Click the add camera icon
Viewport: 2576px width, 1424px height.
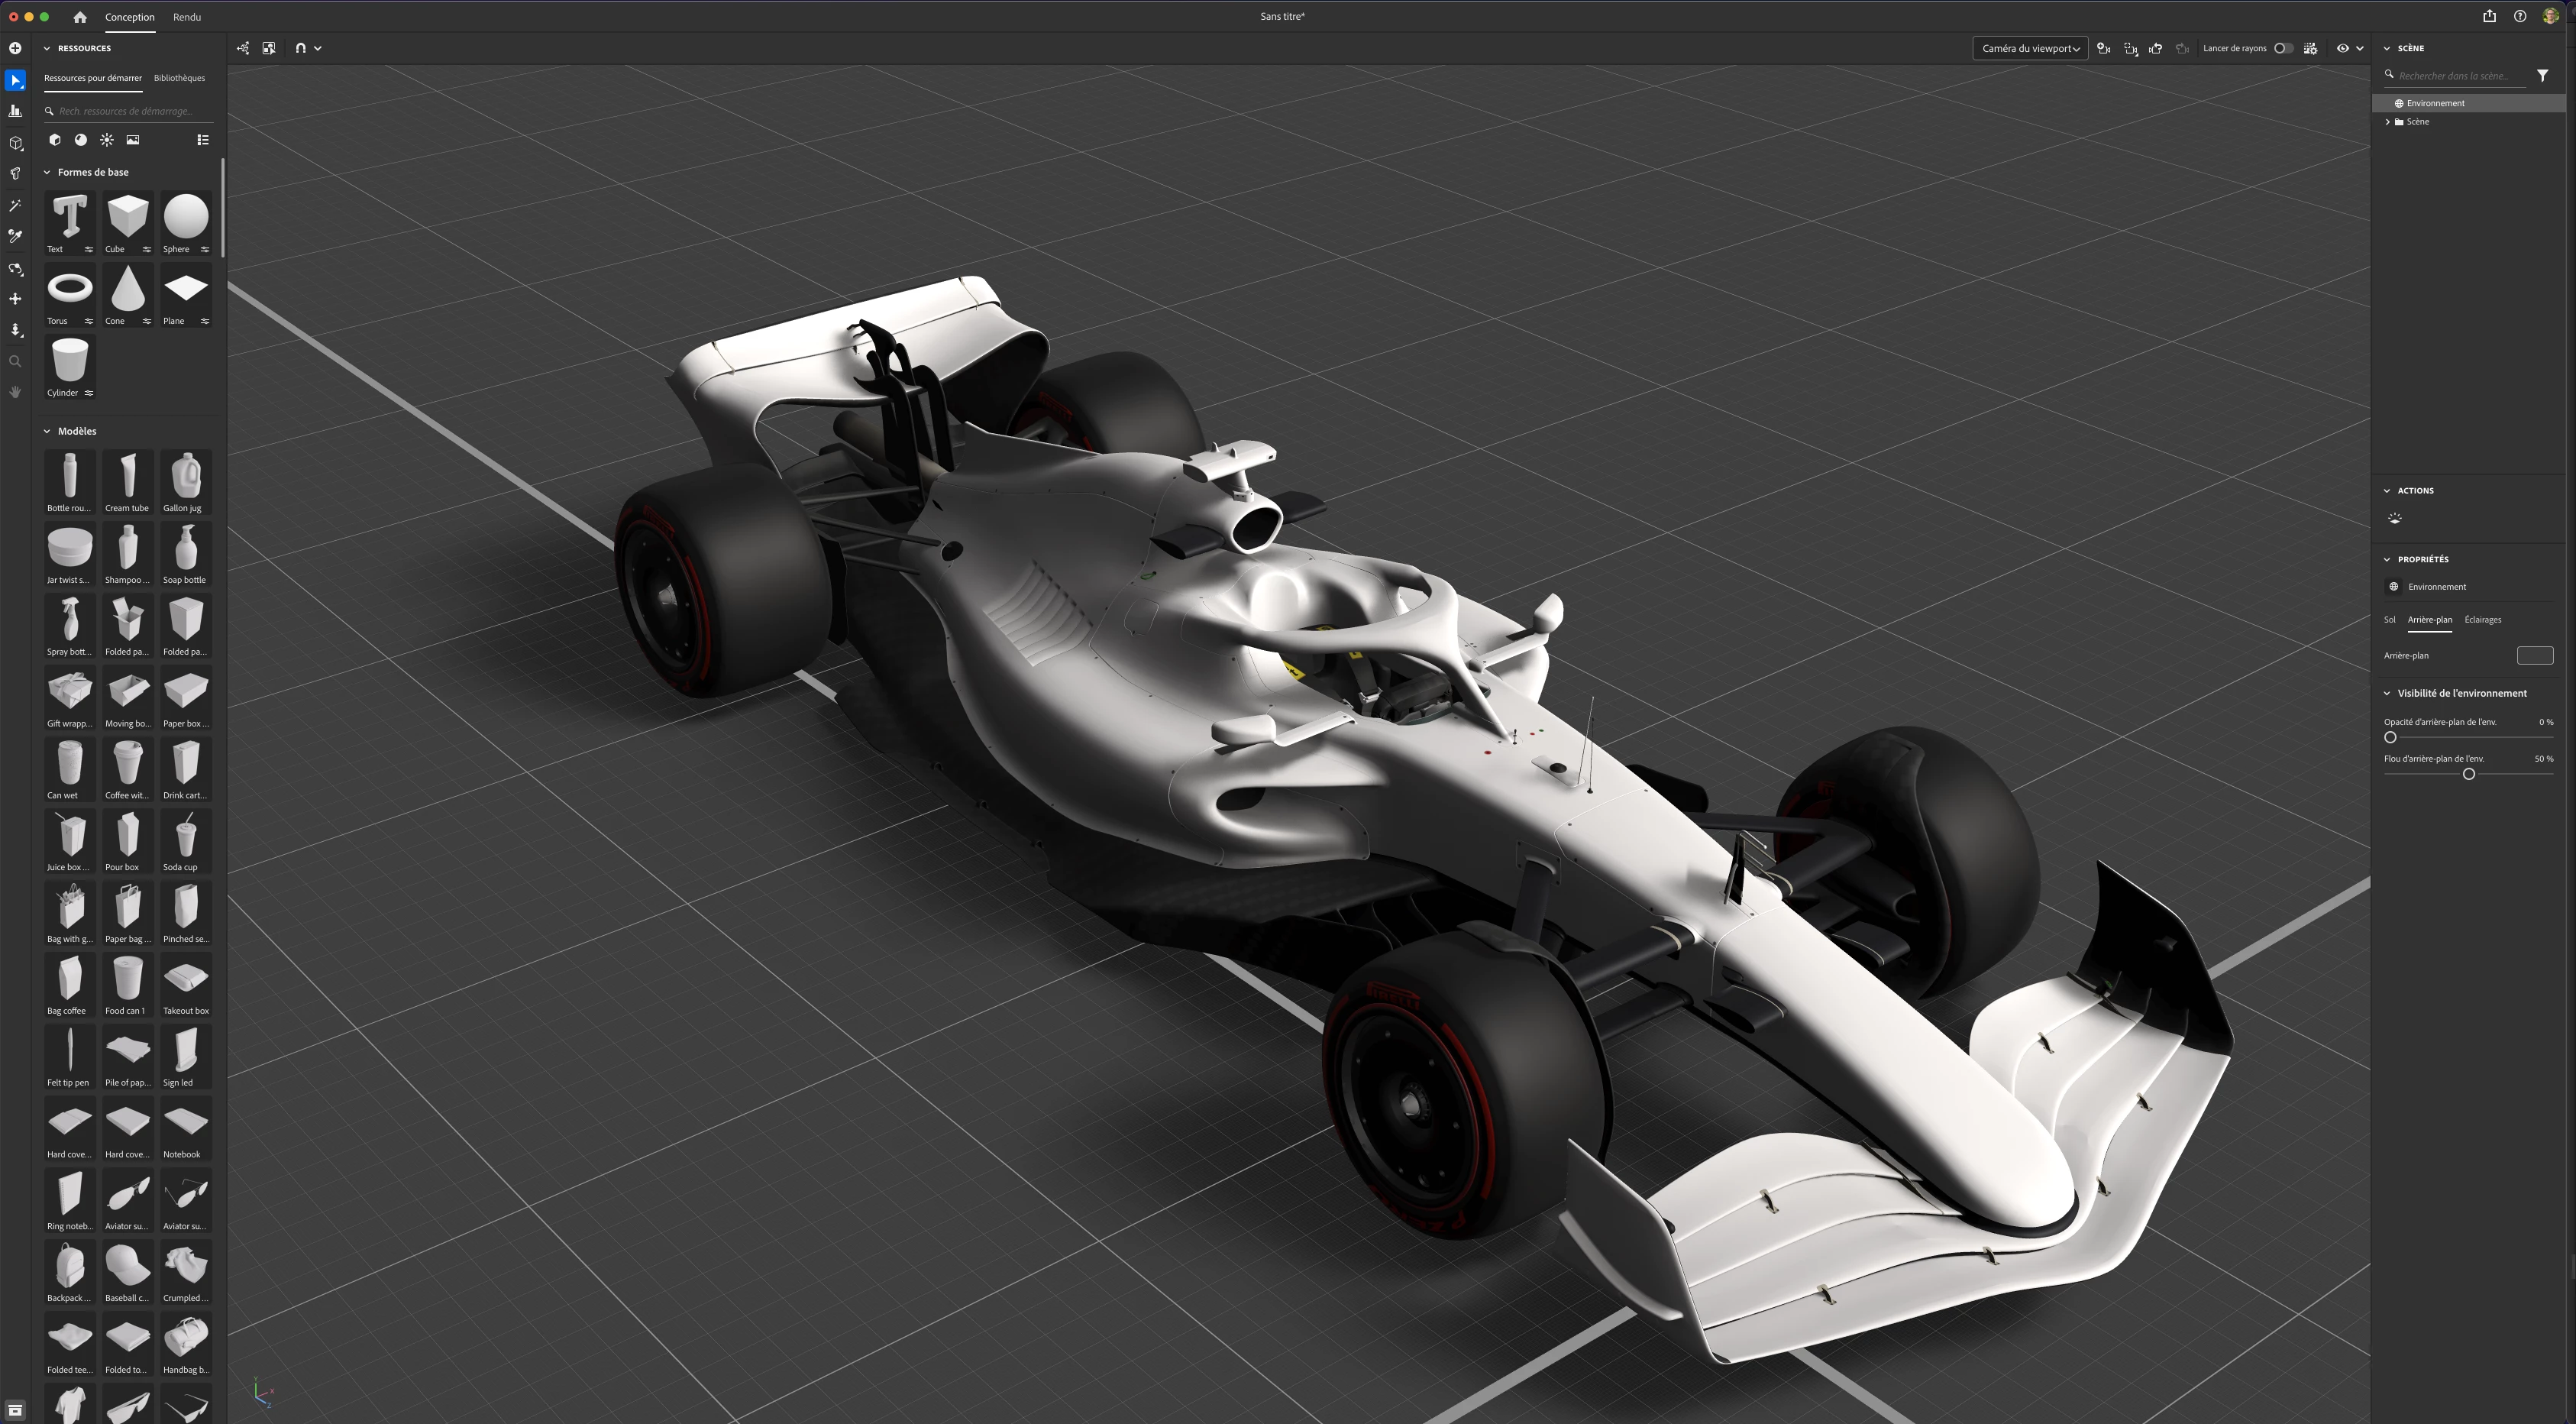click(2103, 48)
